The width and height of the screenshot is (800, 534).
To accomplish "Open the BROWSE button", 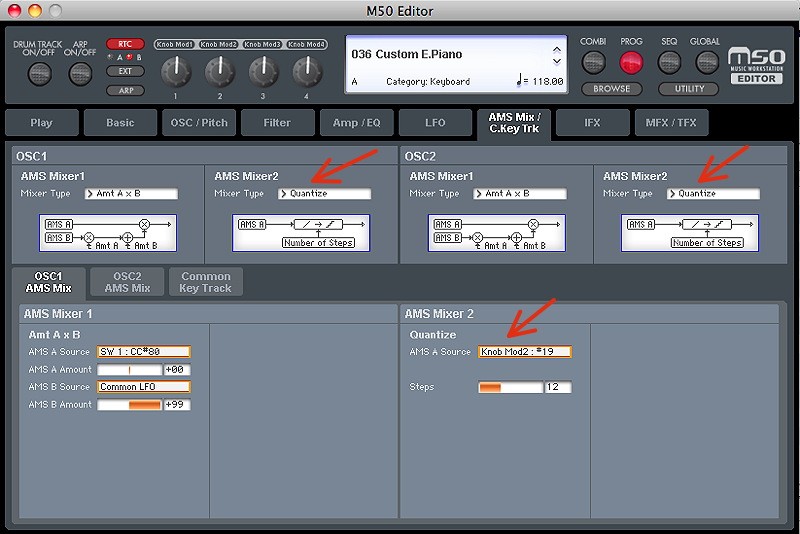I will [x=611, y=89].
